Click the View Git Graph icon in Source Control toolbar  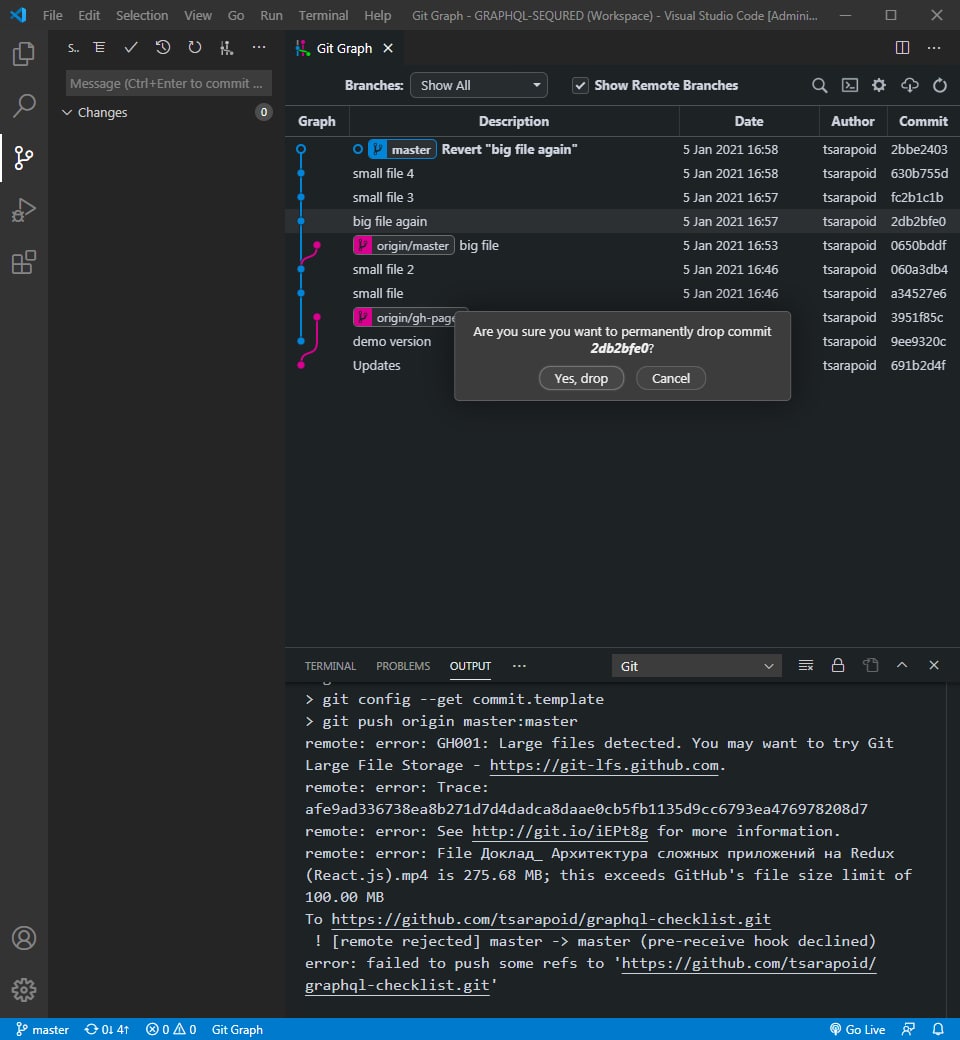tap(226, 48)
